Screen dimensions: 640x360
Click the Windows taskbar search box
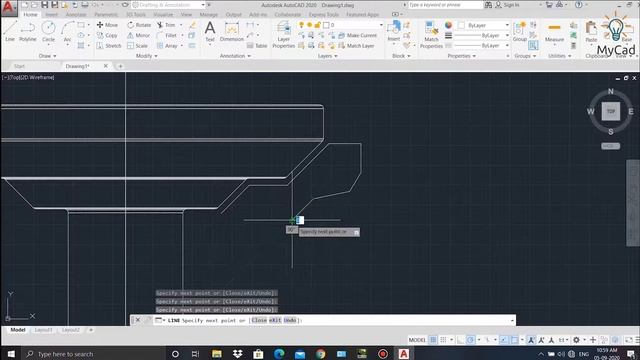pyautogui.click(x=94, y=354)
